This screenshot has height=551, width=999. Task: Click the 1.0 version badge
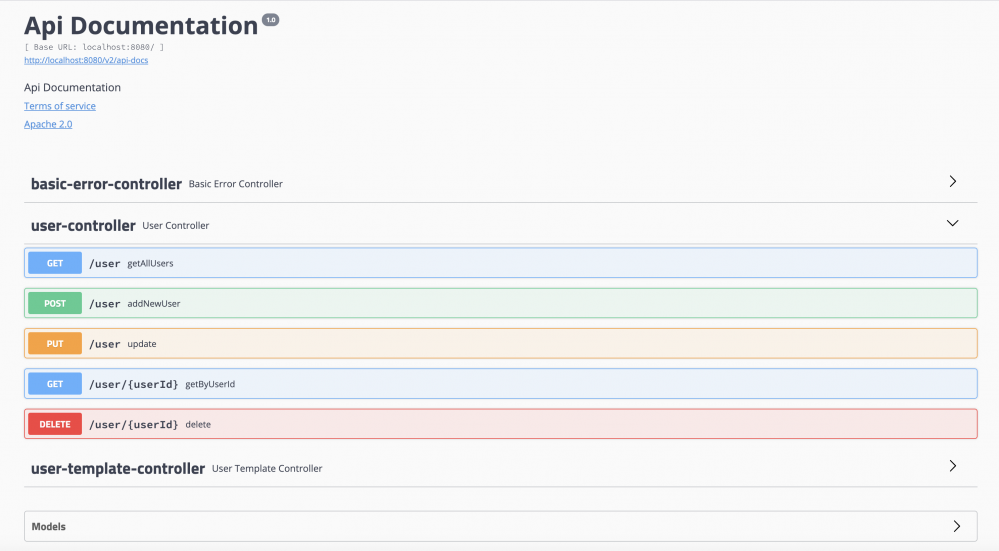click(271, 19)
